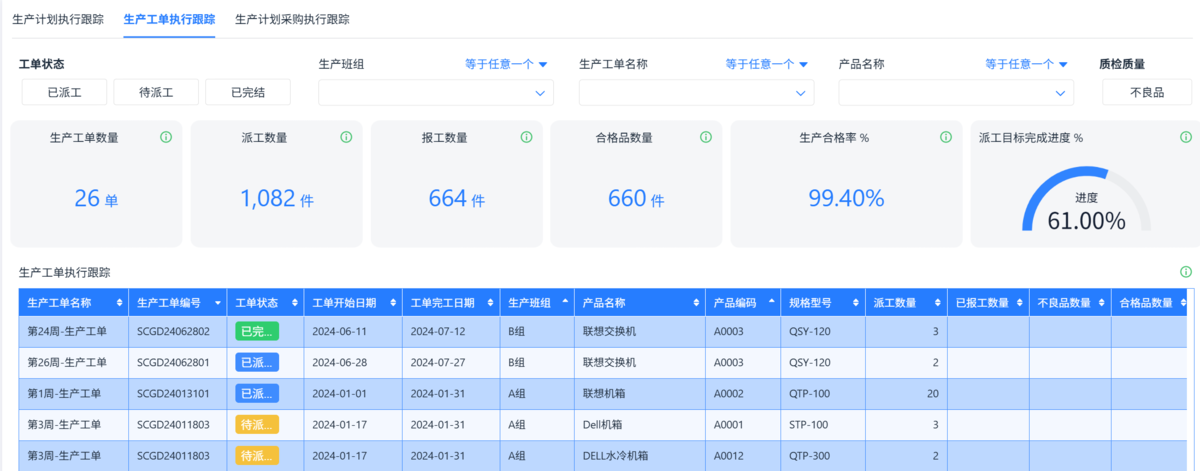Image resolution: width=1200 pixels, height=471 pixels.
Task: Expand 等于任意一个 operator for 生产工单名称
Action: tap(766, 64)
